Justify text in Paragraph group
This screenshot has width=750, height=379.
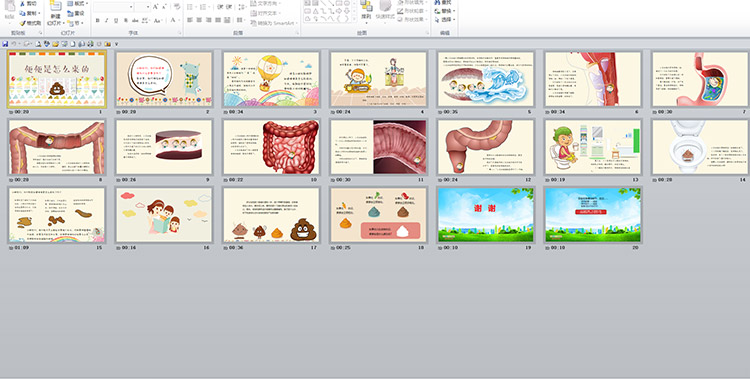[218, 20]
